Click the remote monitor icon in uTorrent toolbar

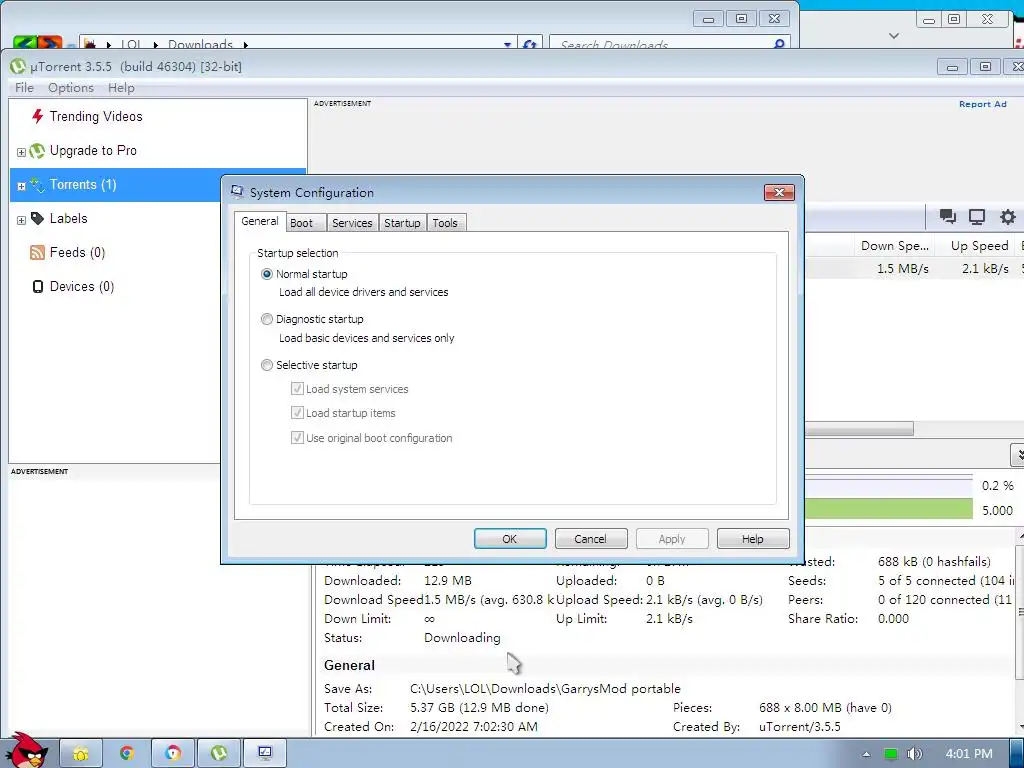click(977, 217)
